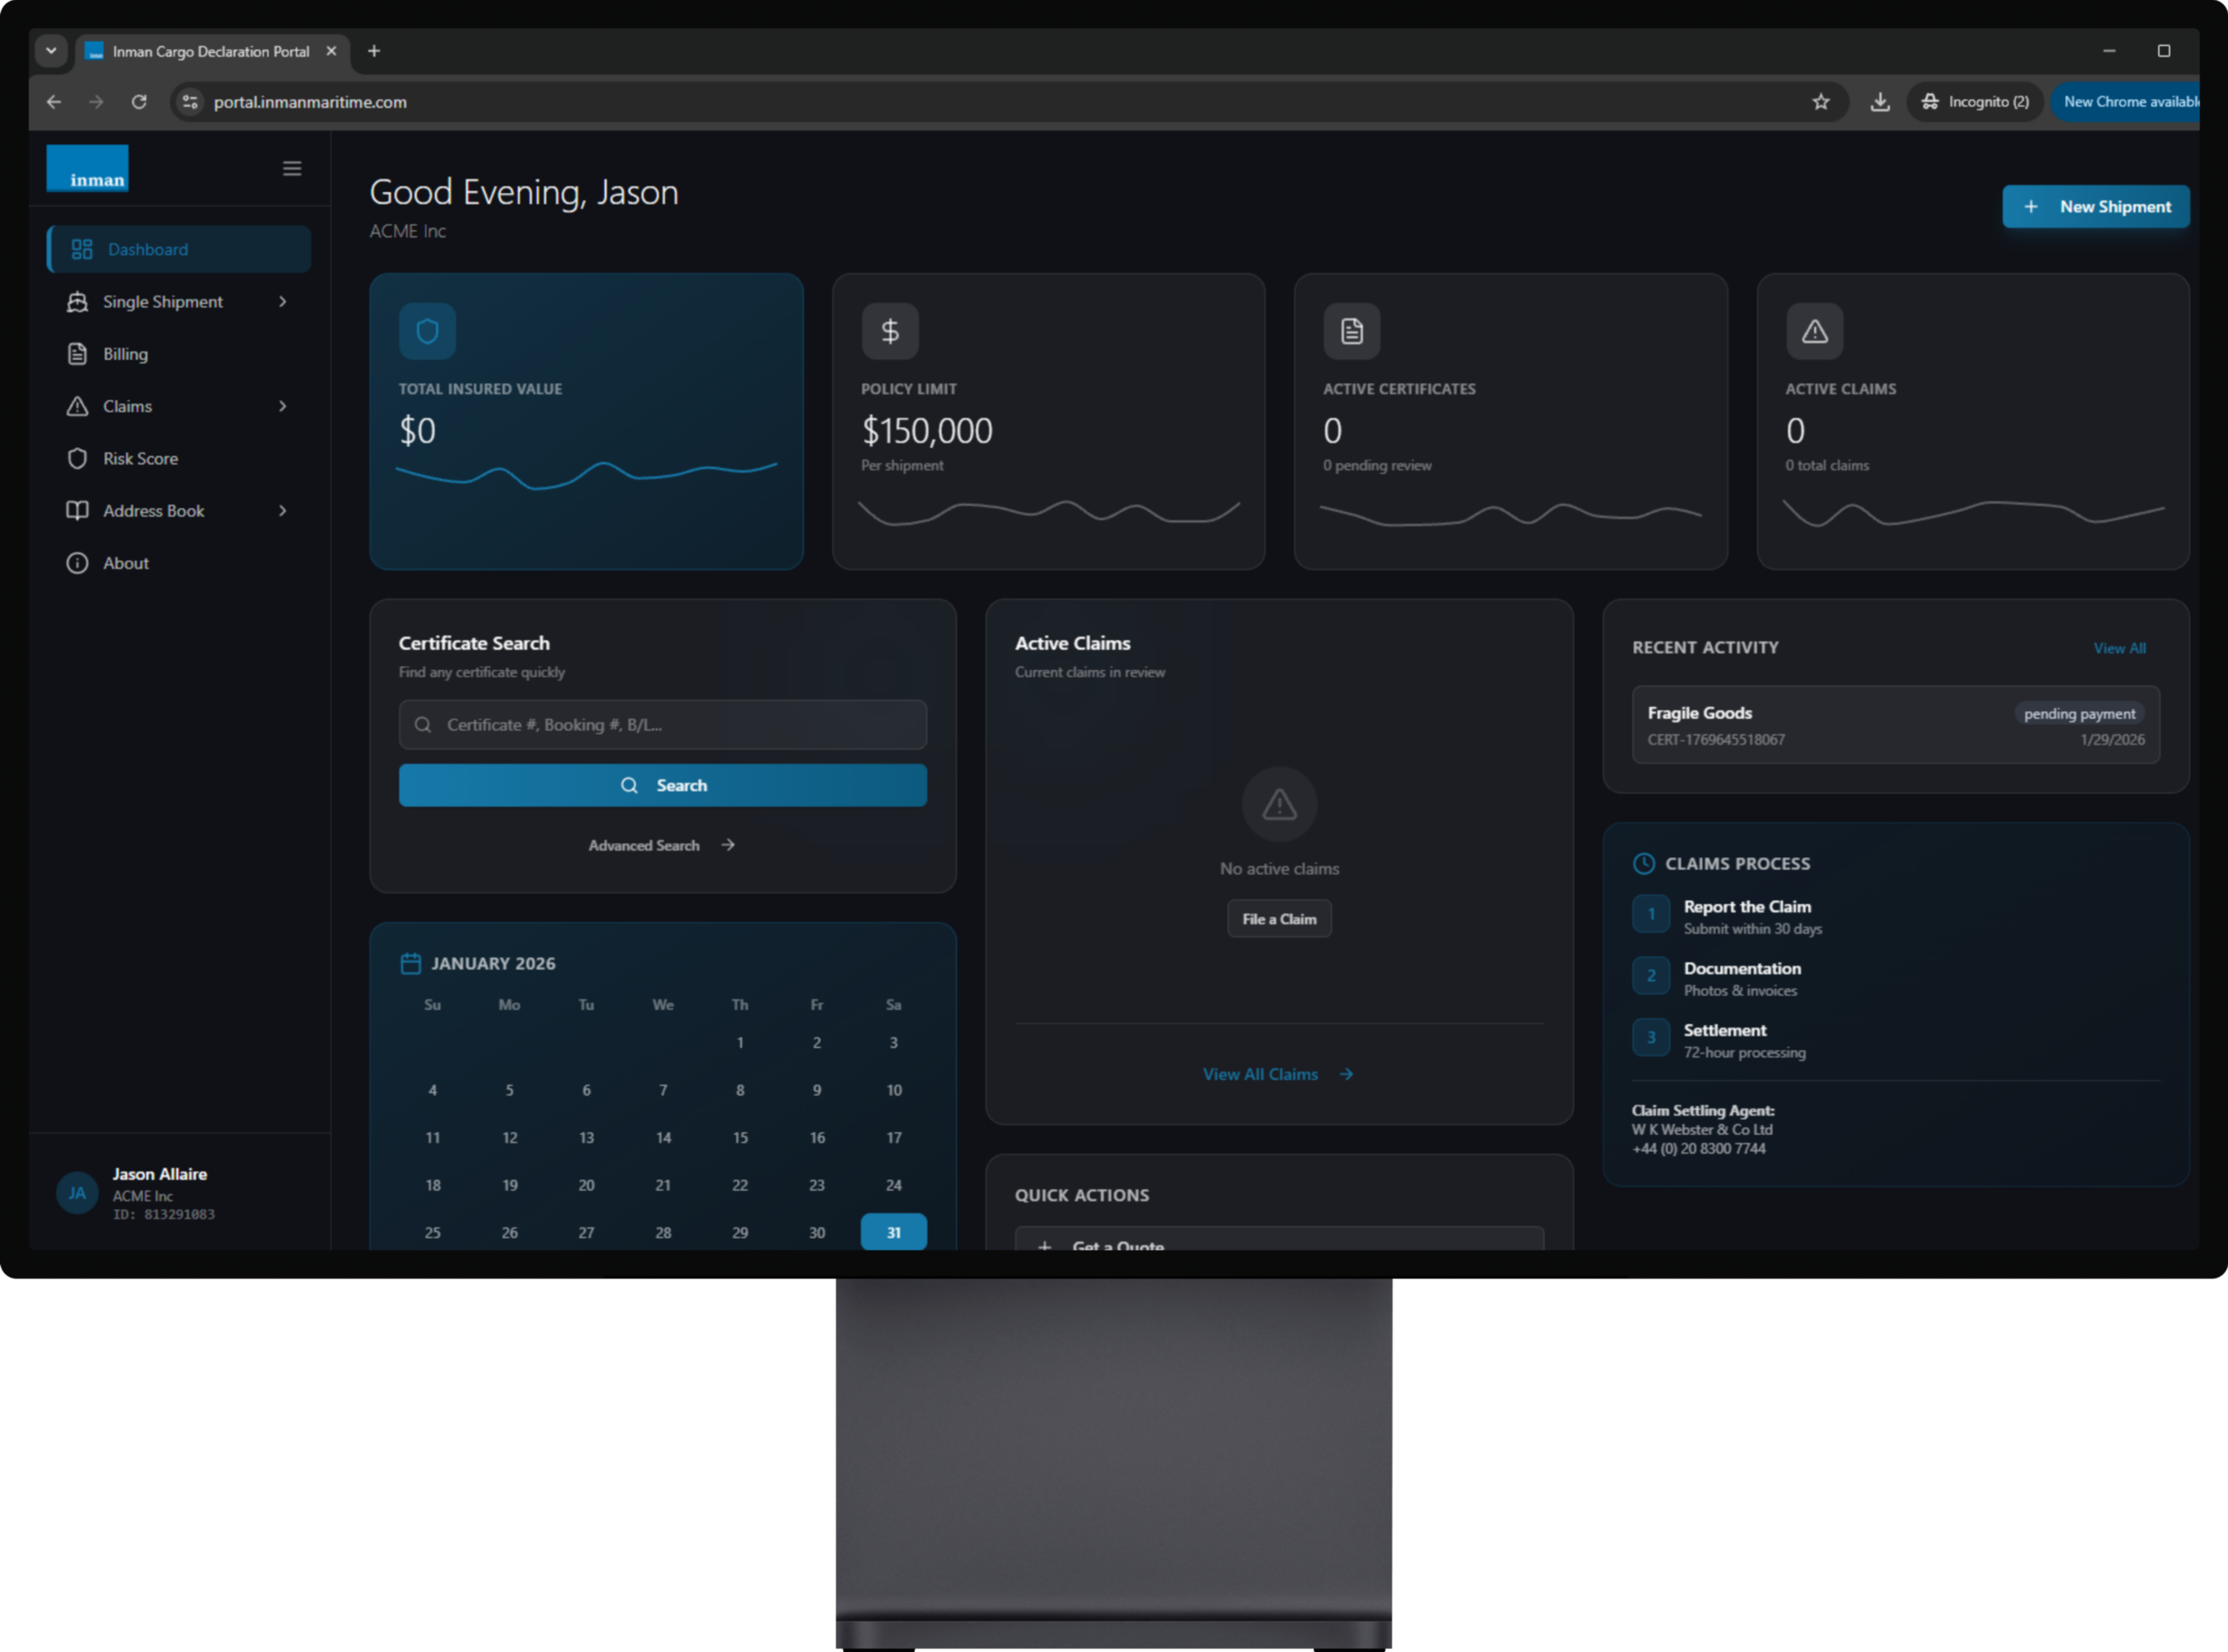Expand the Single Shipment submenu chevron
The image size is (2228, 1652).
pos(283,302)
